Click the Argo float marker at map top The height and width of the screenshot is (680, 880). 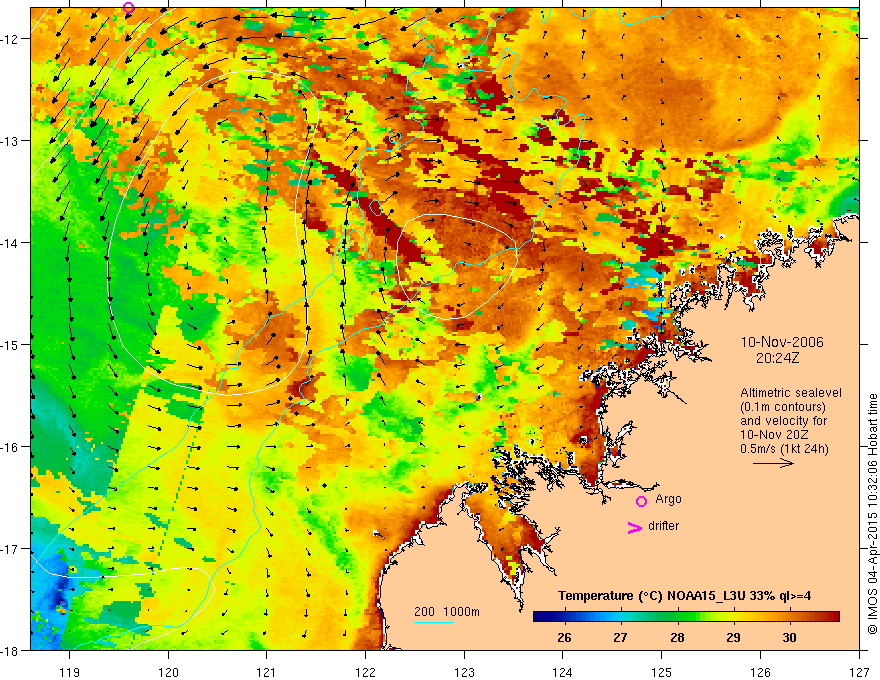tap(129, 7)
